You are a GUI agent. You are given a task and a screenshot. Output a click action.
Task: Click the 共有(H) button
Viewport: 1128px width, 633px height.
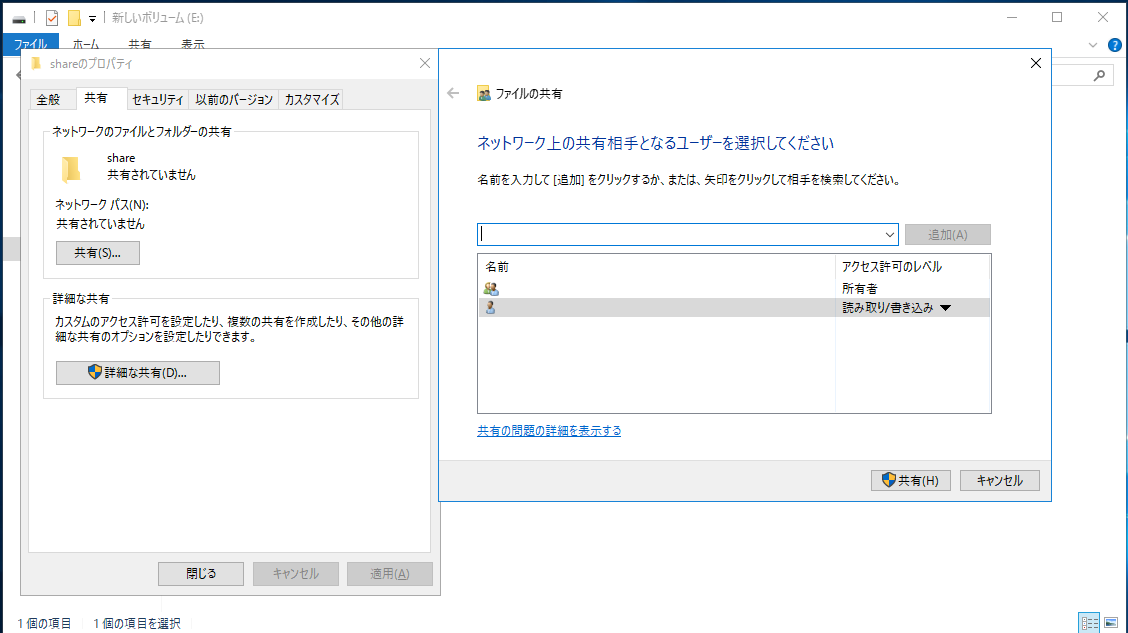[x=911, y=481]
